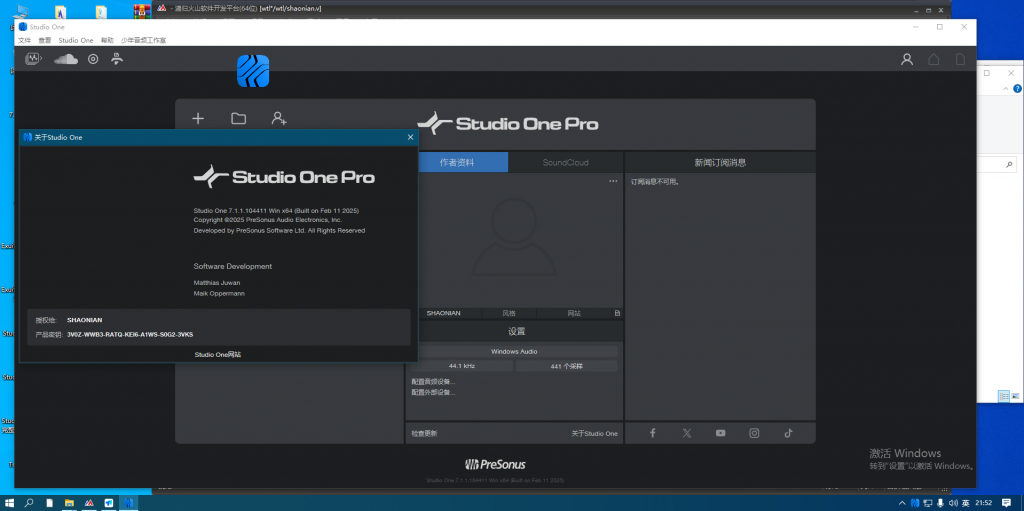Click Studio One icon in the taskbar
Screen dimensions: 1024x511
tap(129, 503)
